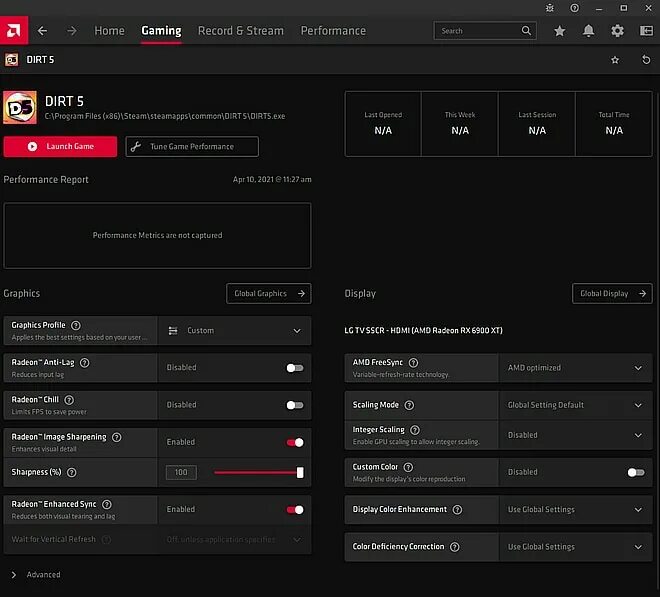
Task: Show help for Radeon Chill
Action: point(69,400)
